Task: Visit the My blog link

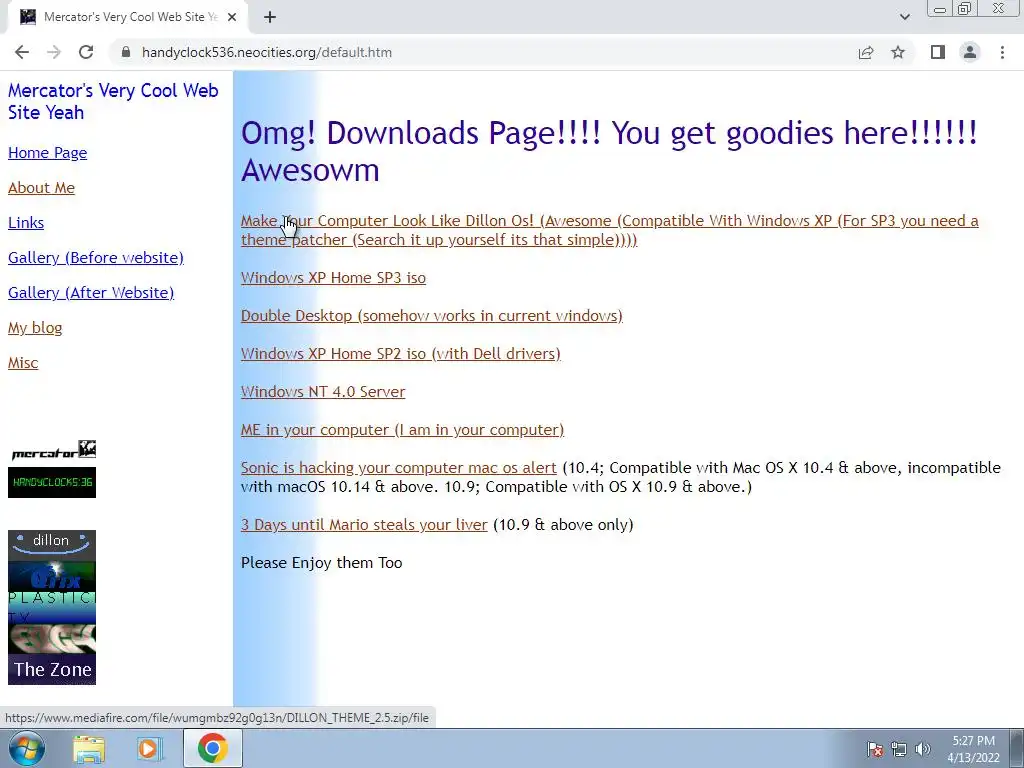Action: [x=35, y=328]
